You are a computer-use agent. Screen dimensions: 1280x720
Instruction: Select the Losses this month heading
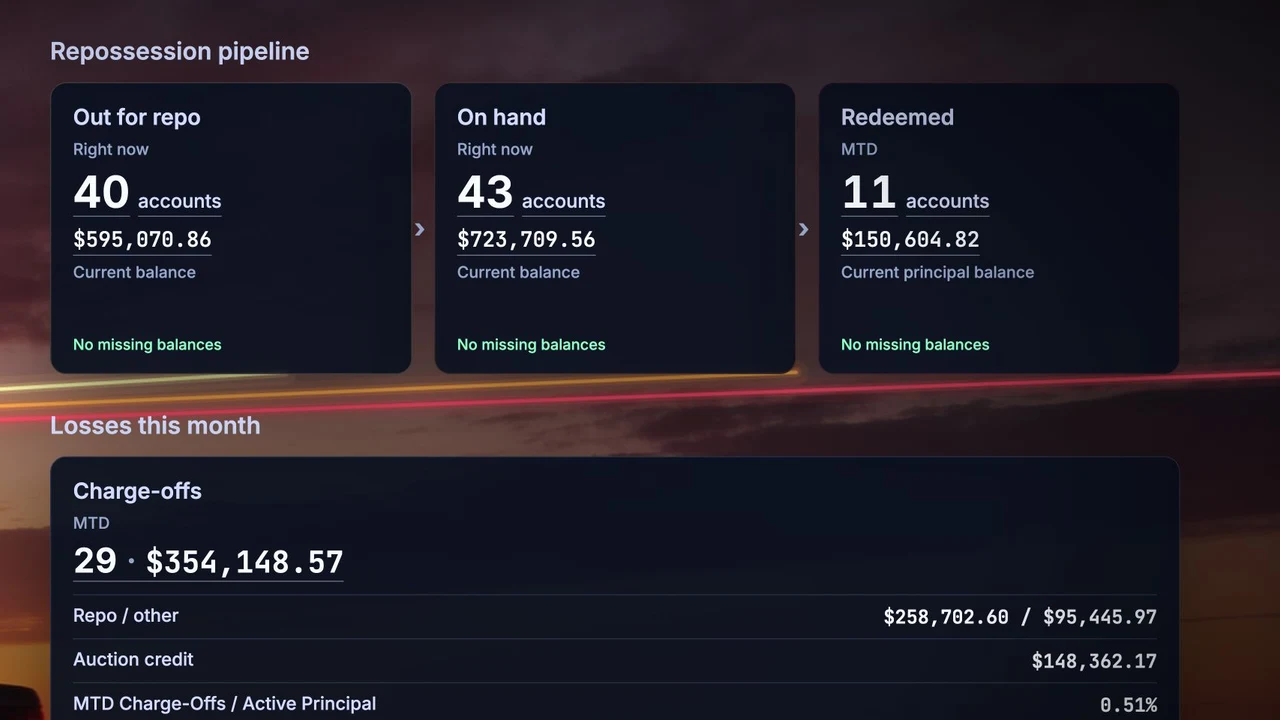(x=155, y=426)
